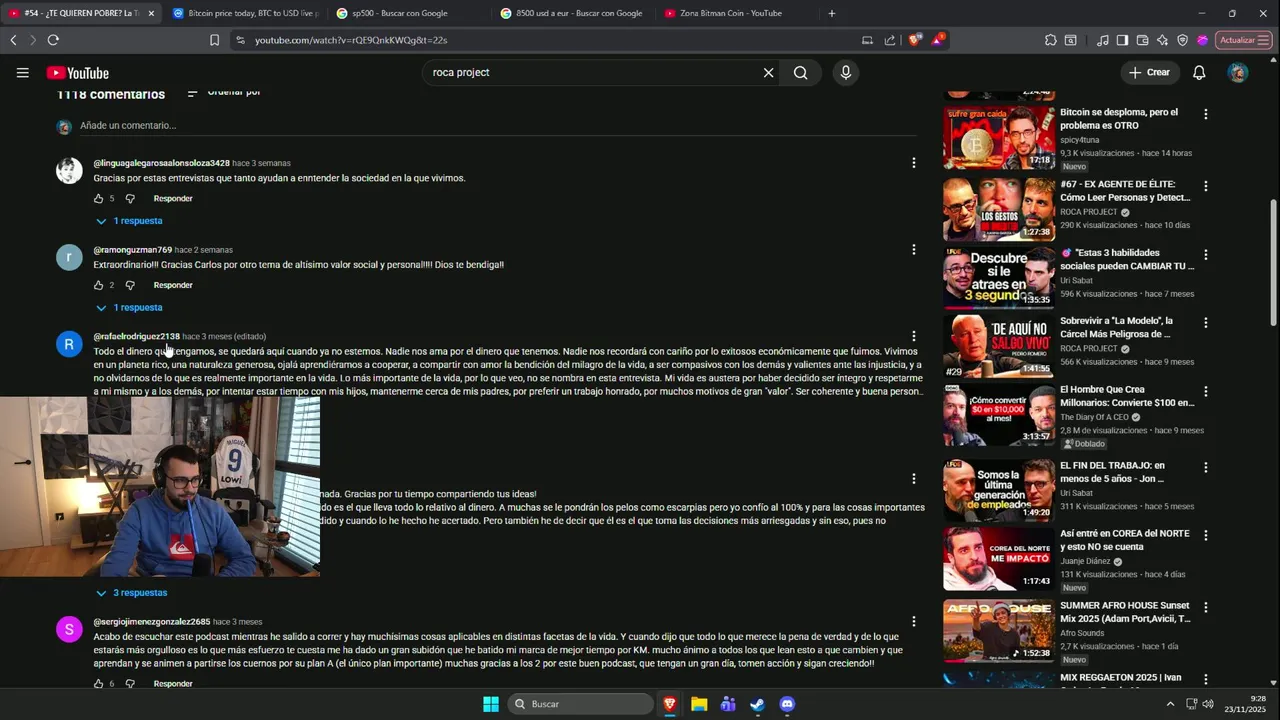The width and height of the screenshot is (1280, 720).
Task: Open a new browser tab
Action: (831, 13)
